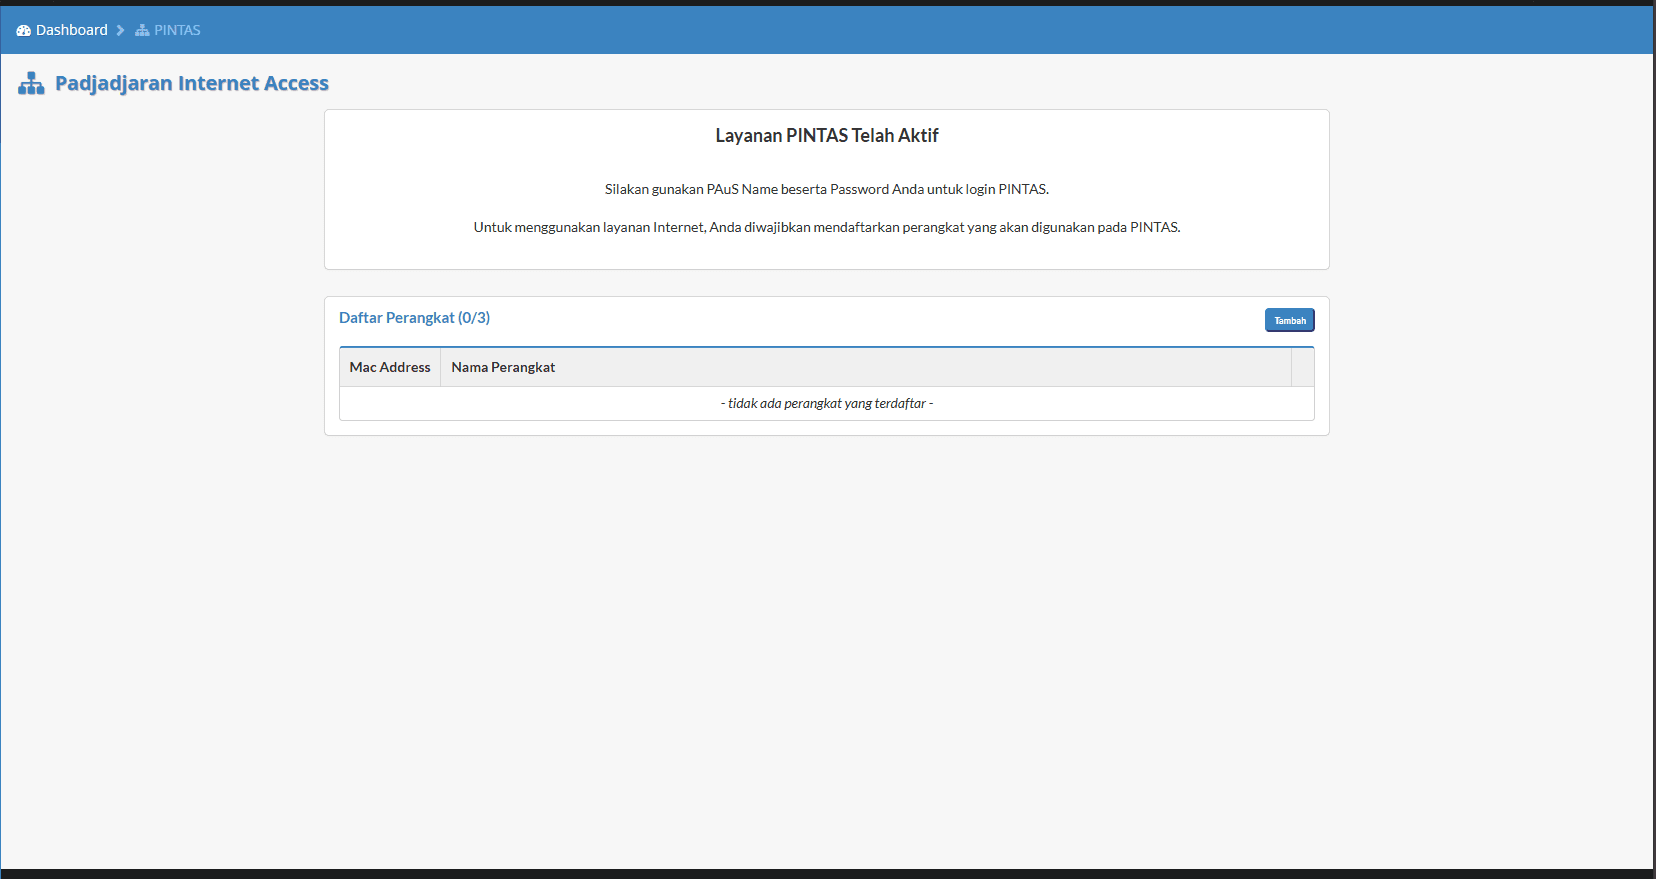Click the 'Layanan PINTAS Telah Aktif' heading
The height and width of the screenshot is (879, 1656).
pyautogui.click(x=827, y=136)
